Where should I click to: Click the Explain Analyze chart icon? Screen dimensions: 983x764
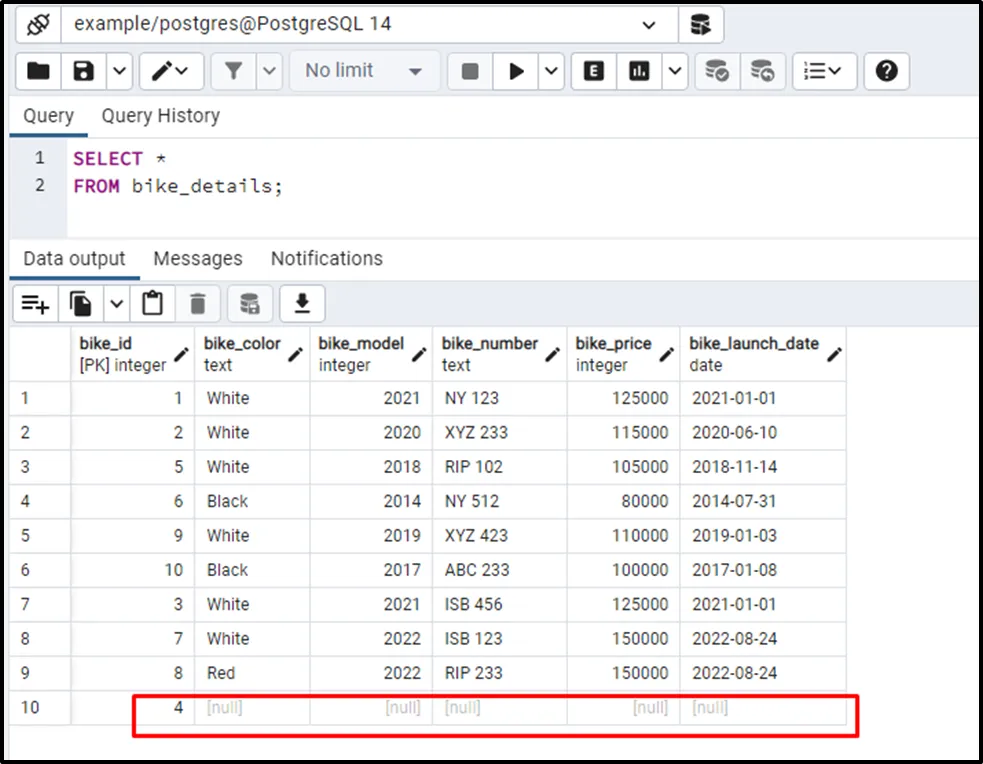click(x=640, y=71)
